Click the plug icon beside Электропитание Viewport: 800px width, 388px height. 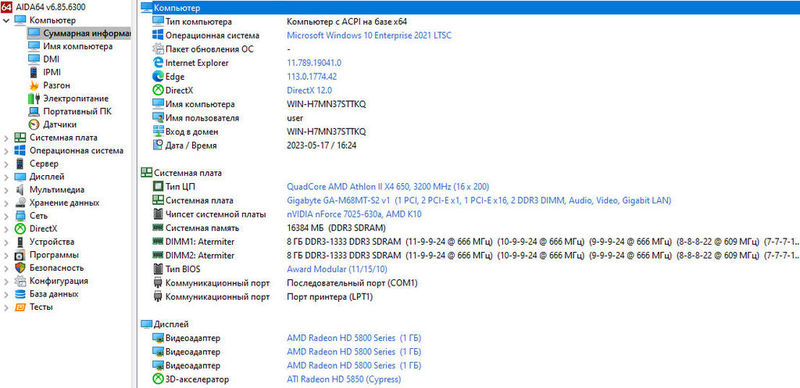pos(34,99)
